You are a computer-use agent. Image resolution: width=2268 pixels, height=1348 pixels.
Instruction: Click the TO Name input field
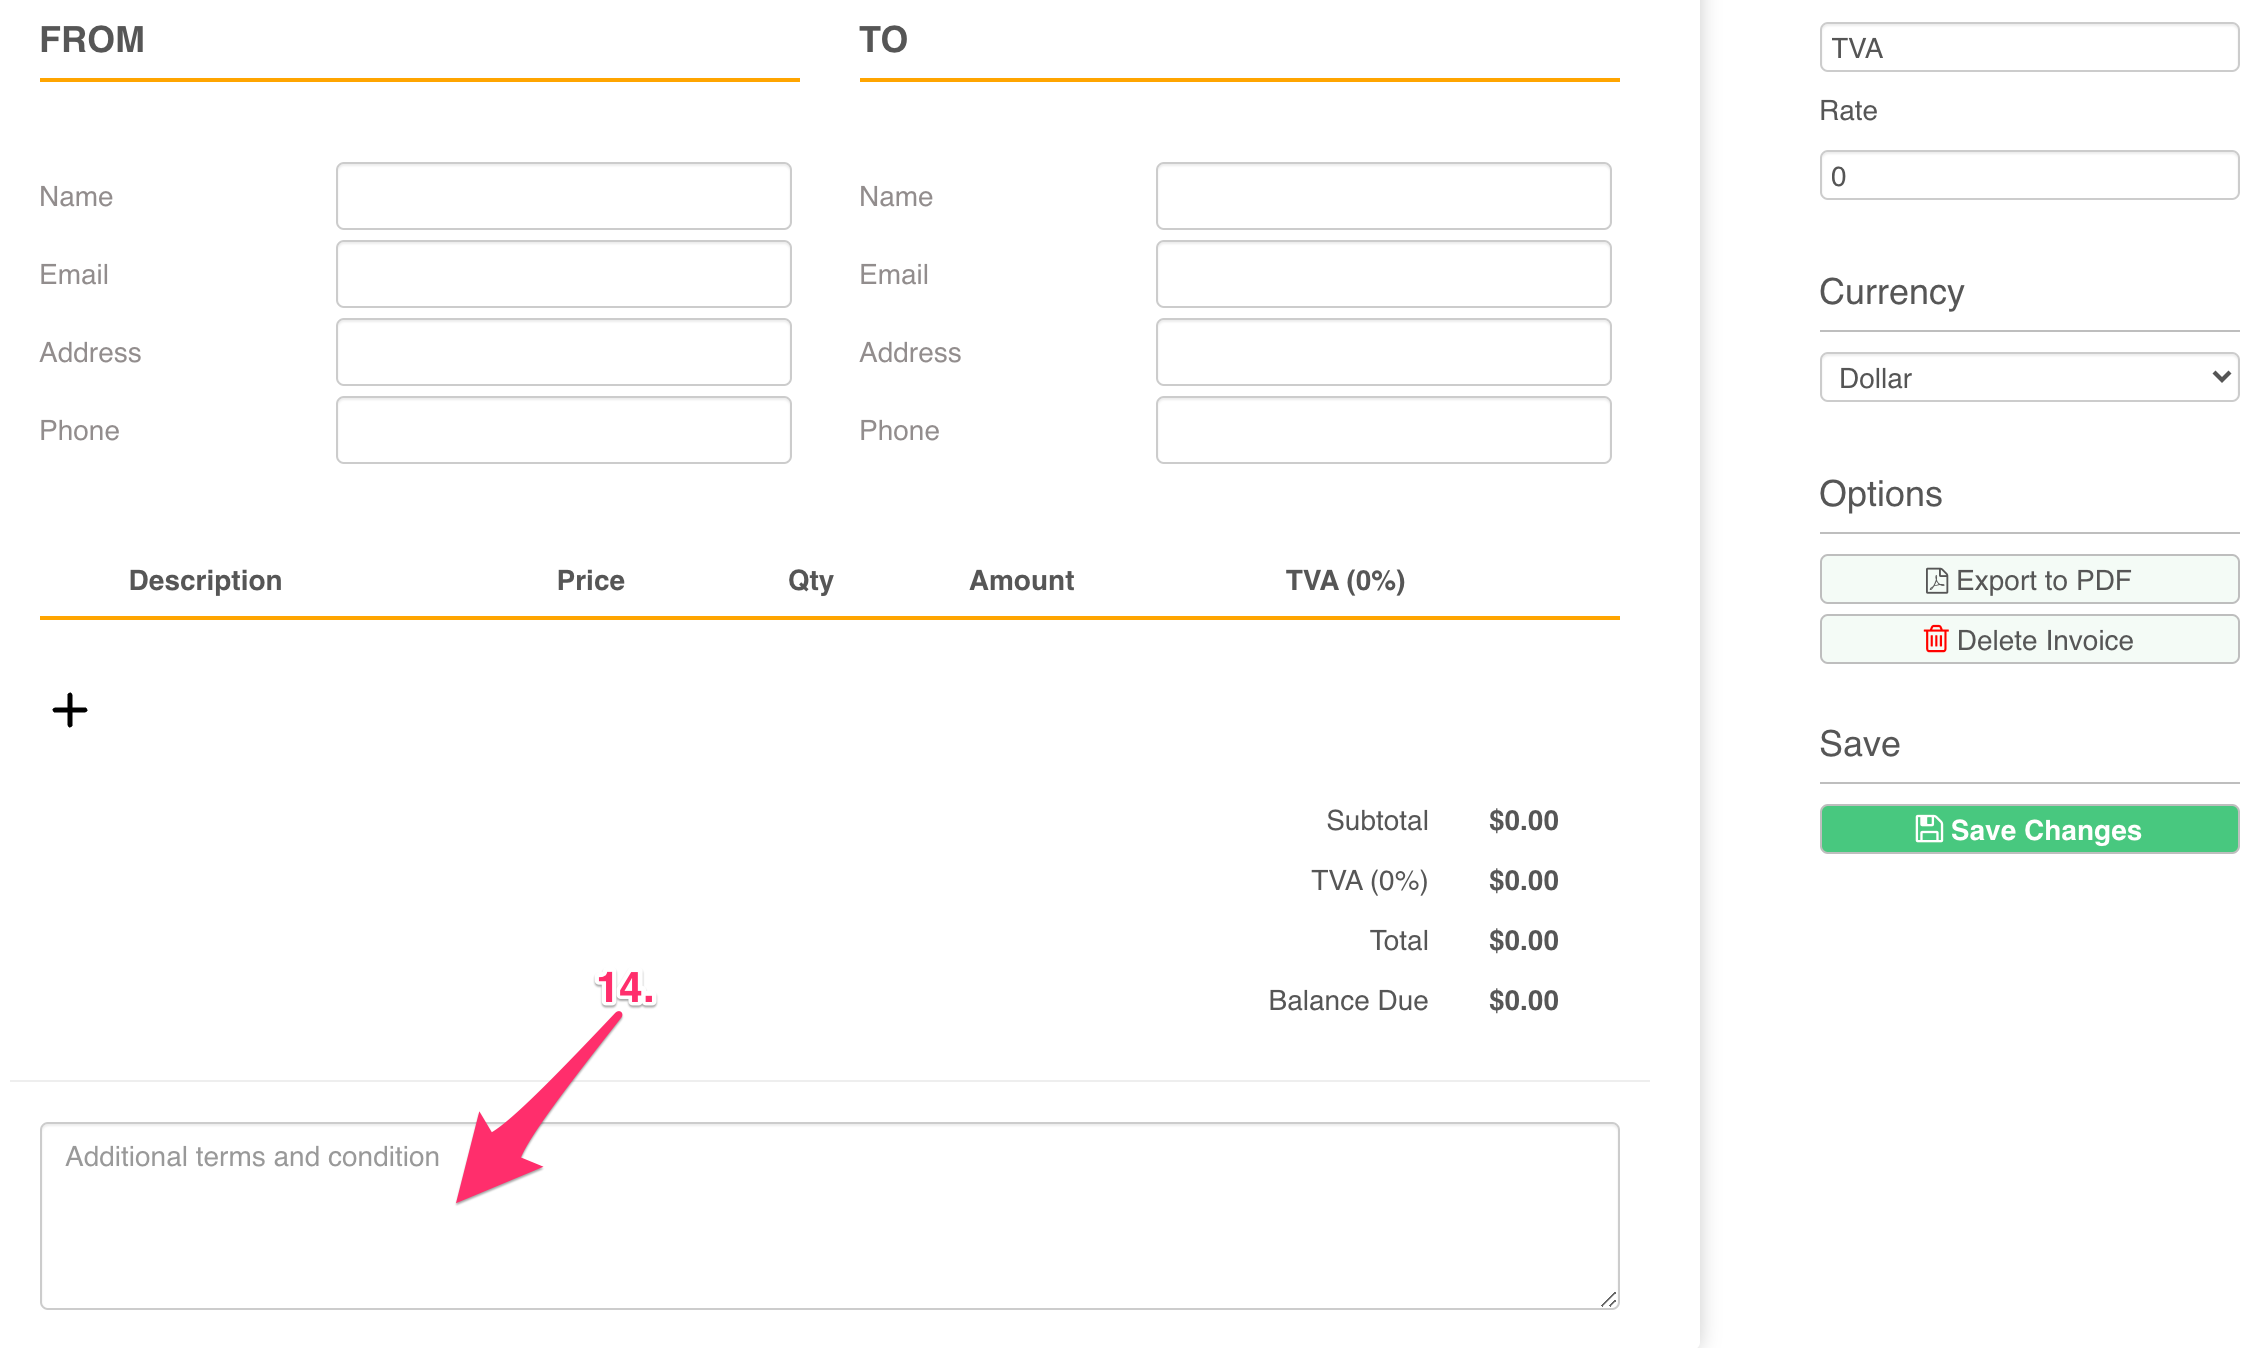(x=1383, y=195)
